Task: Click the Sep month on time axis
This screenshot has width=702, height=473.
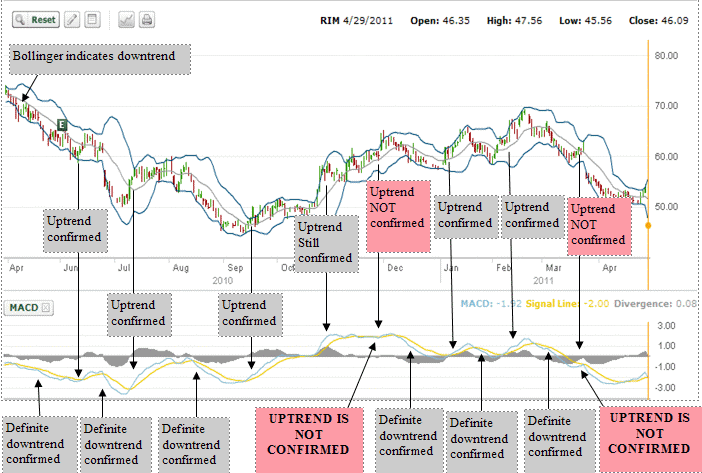Action: click(x=235, y=268)
